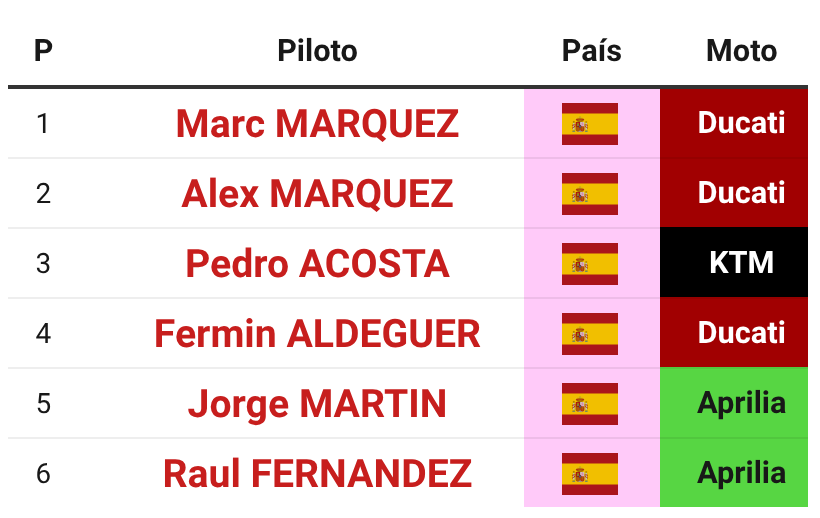This screenshot has width=820, height=518.
Task: Click position number 6 cell
Action: pos(43,474)
